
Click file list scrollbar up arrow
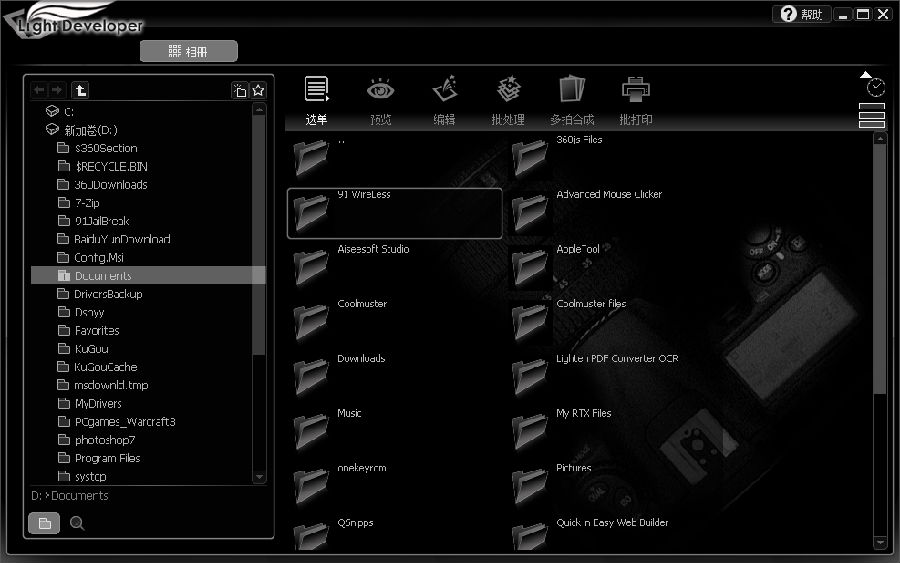click(880, 138)
